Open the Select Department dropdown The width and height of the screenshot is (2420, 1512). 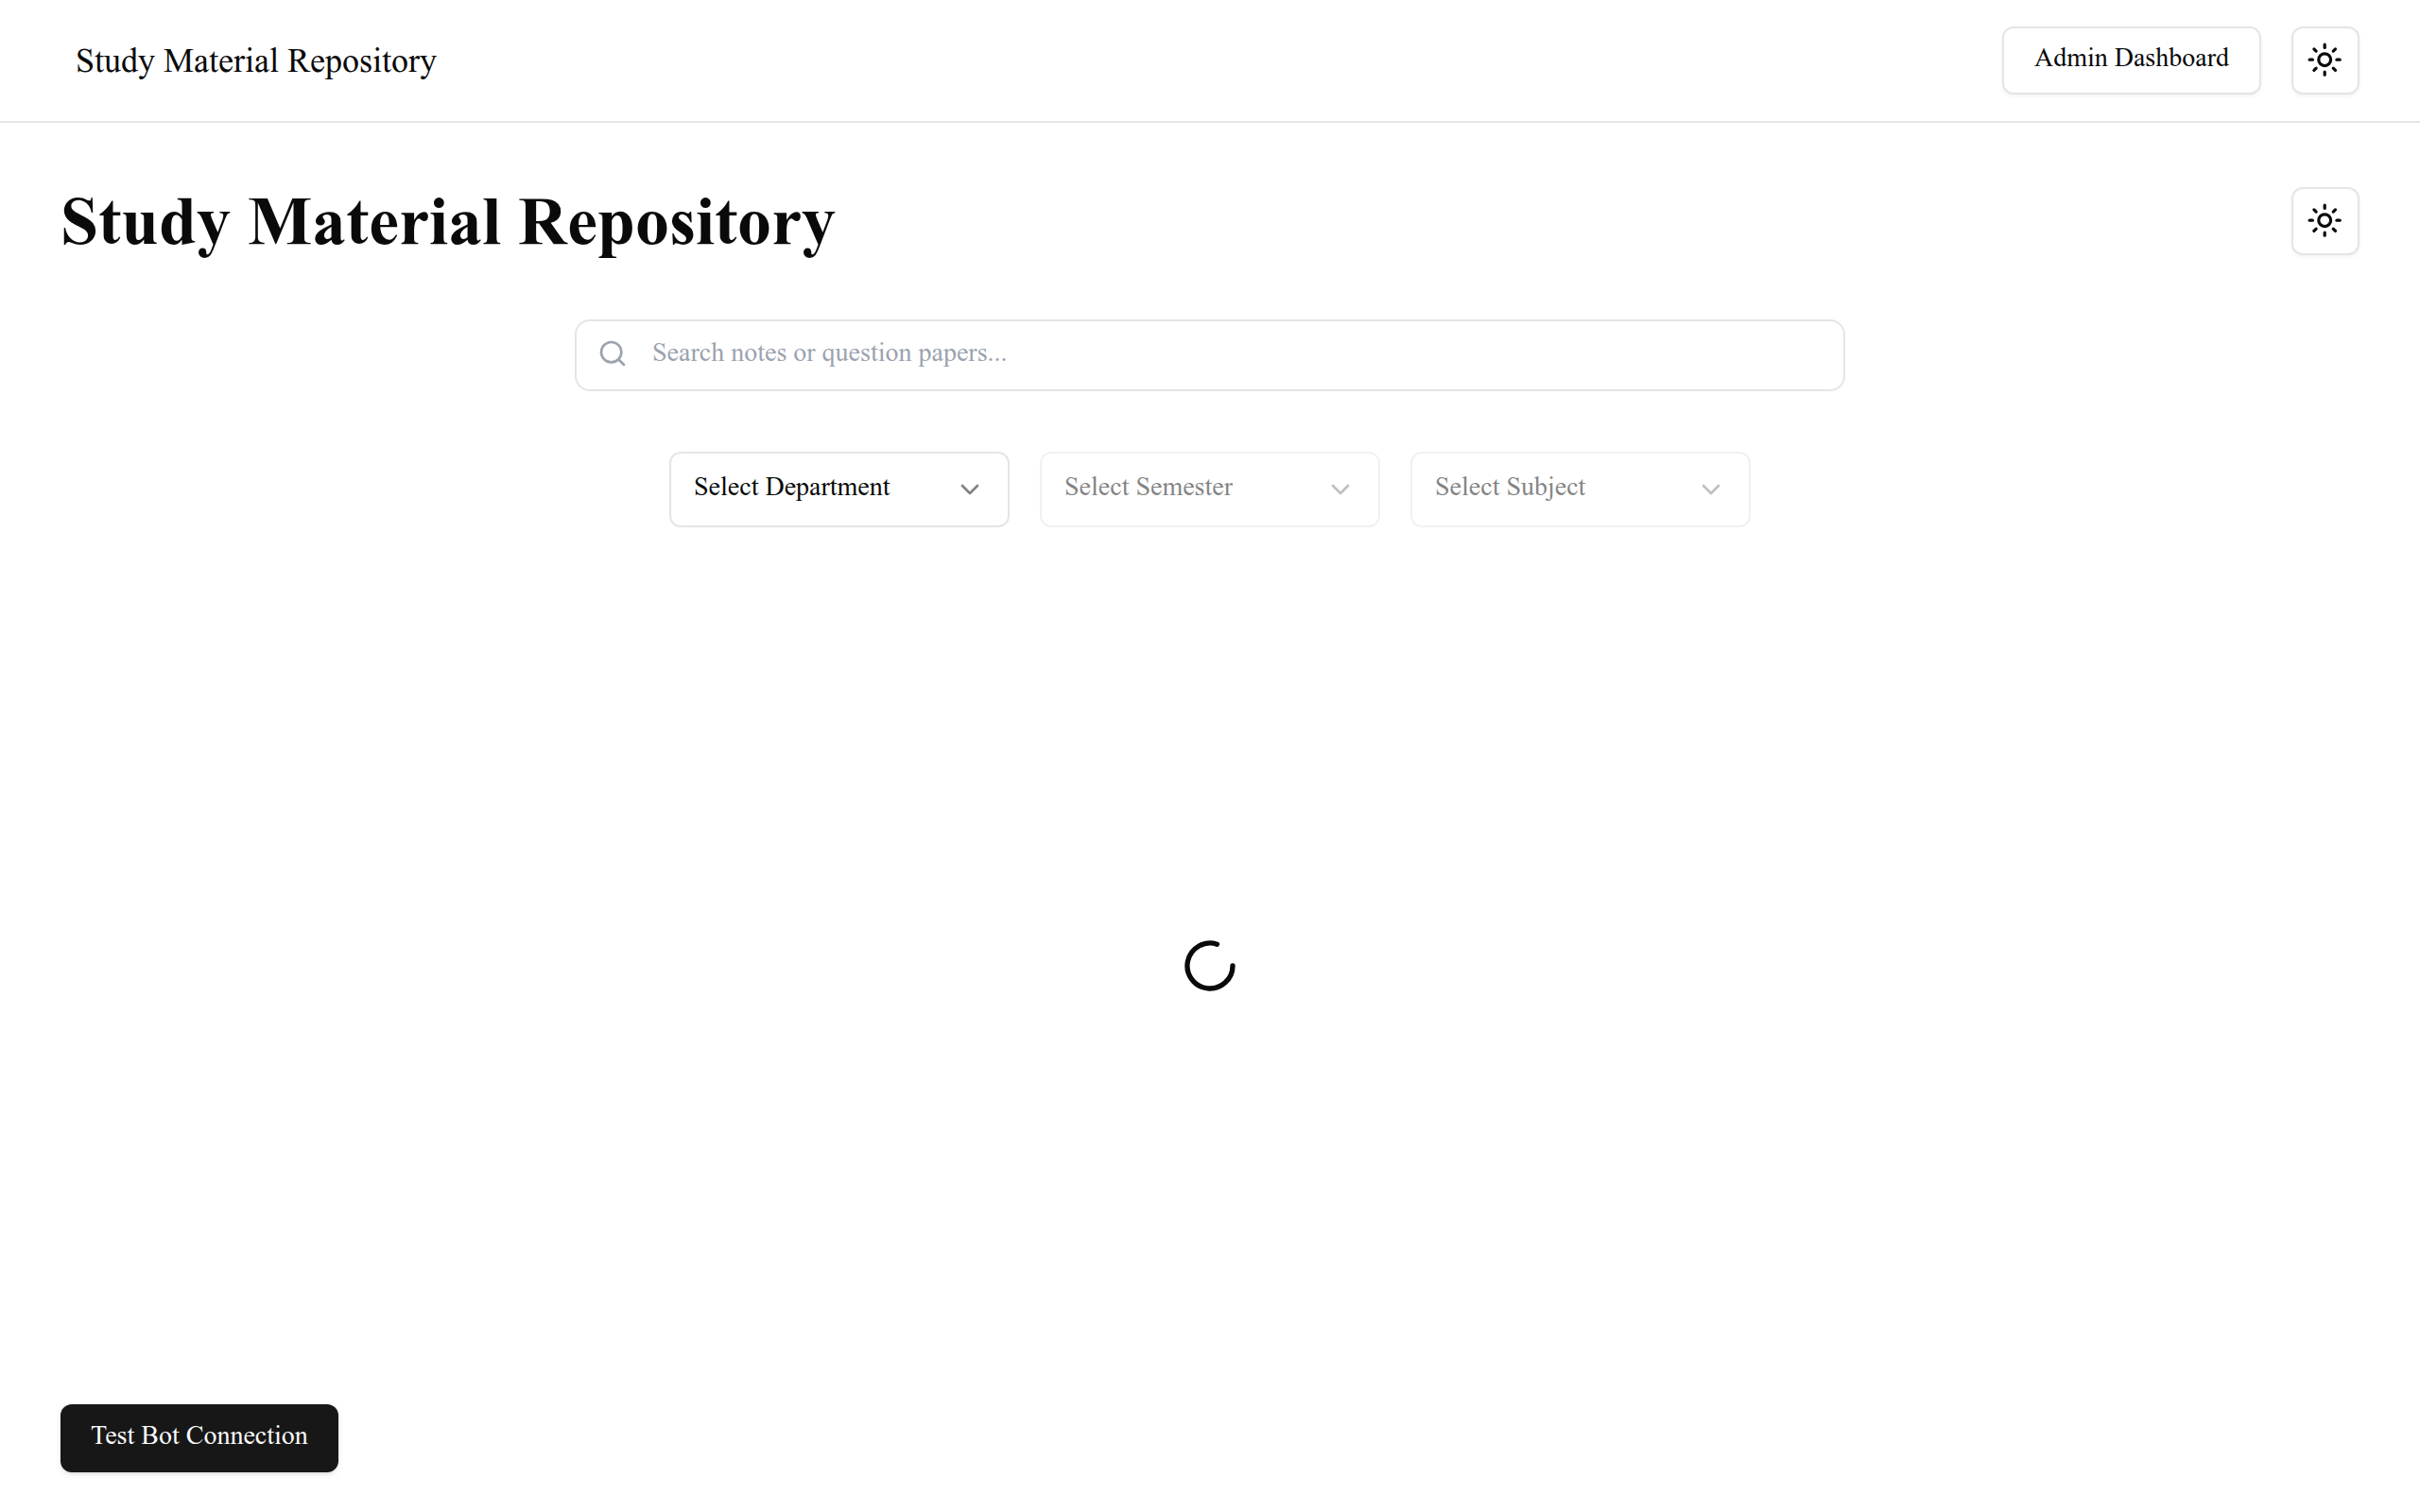(x=838, y=489)
